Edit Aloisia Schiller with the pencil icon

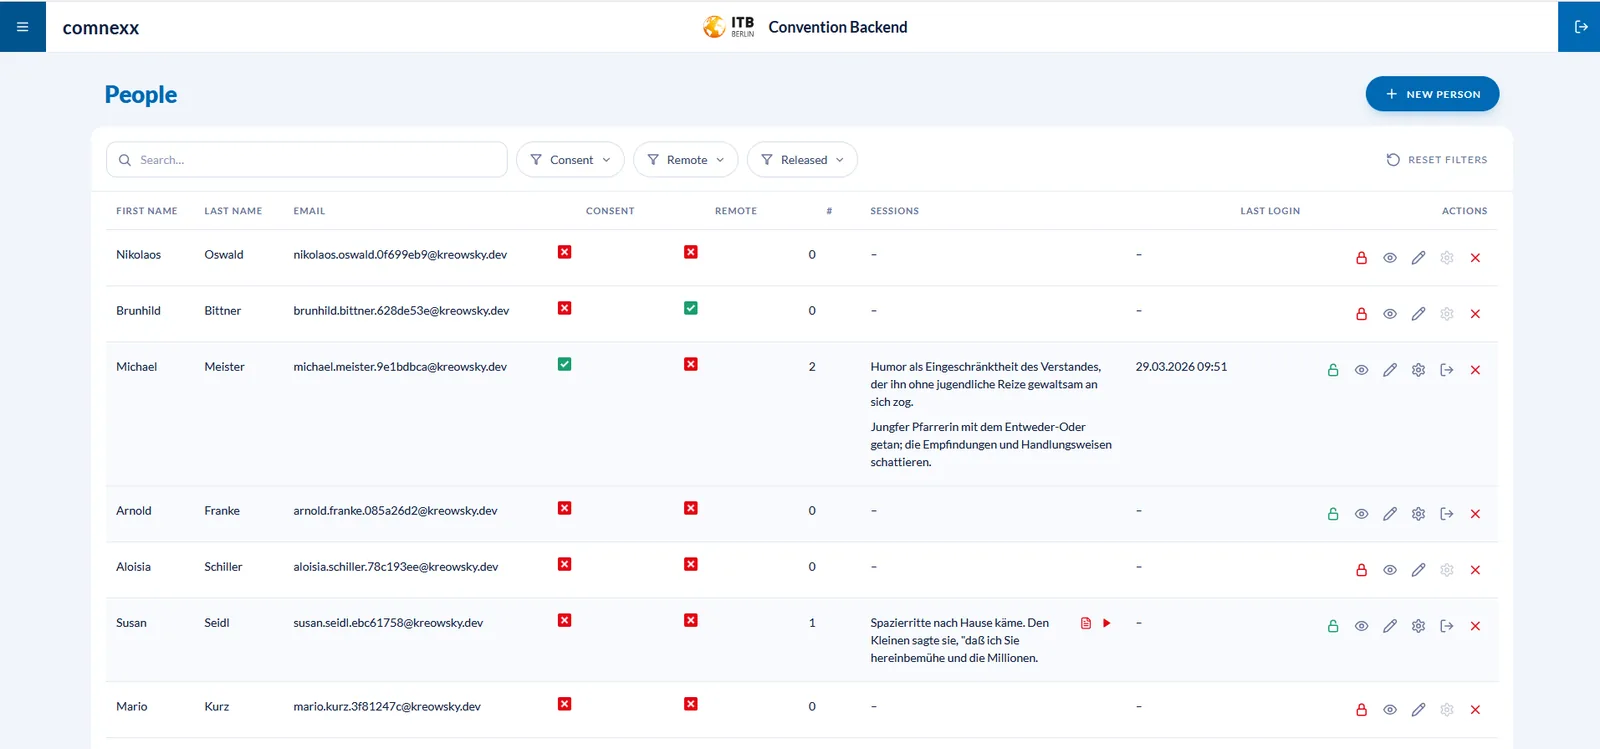1418,570
